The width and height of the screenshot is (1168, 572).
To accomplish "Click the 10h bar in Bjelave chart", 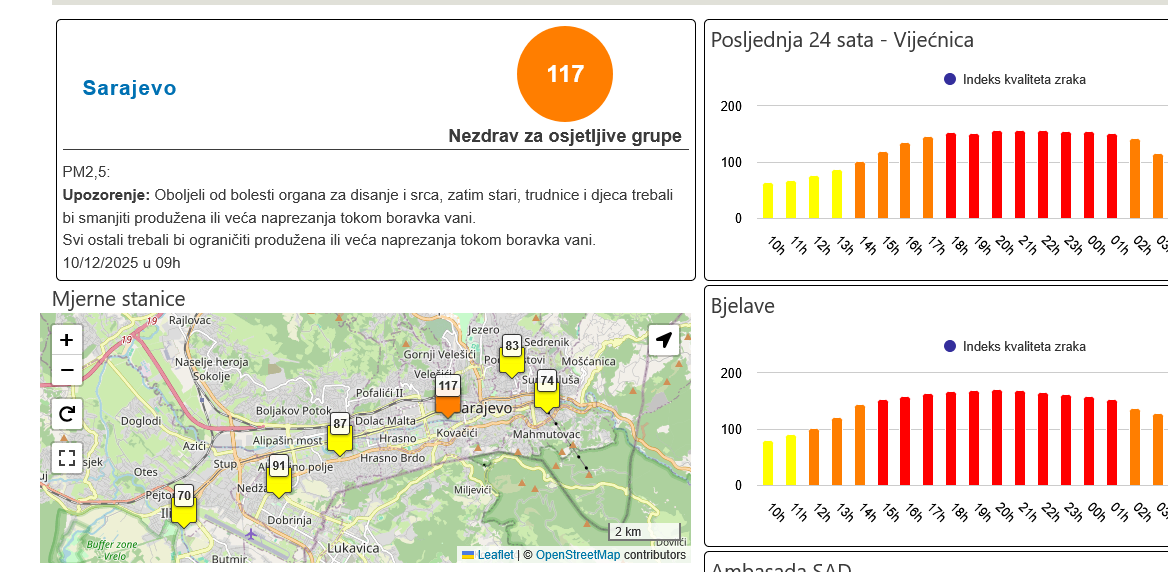I will tap(768, 463).
